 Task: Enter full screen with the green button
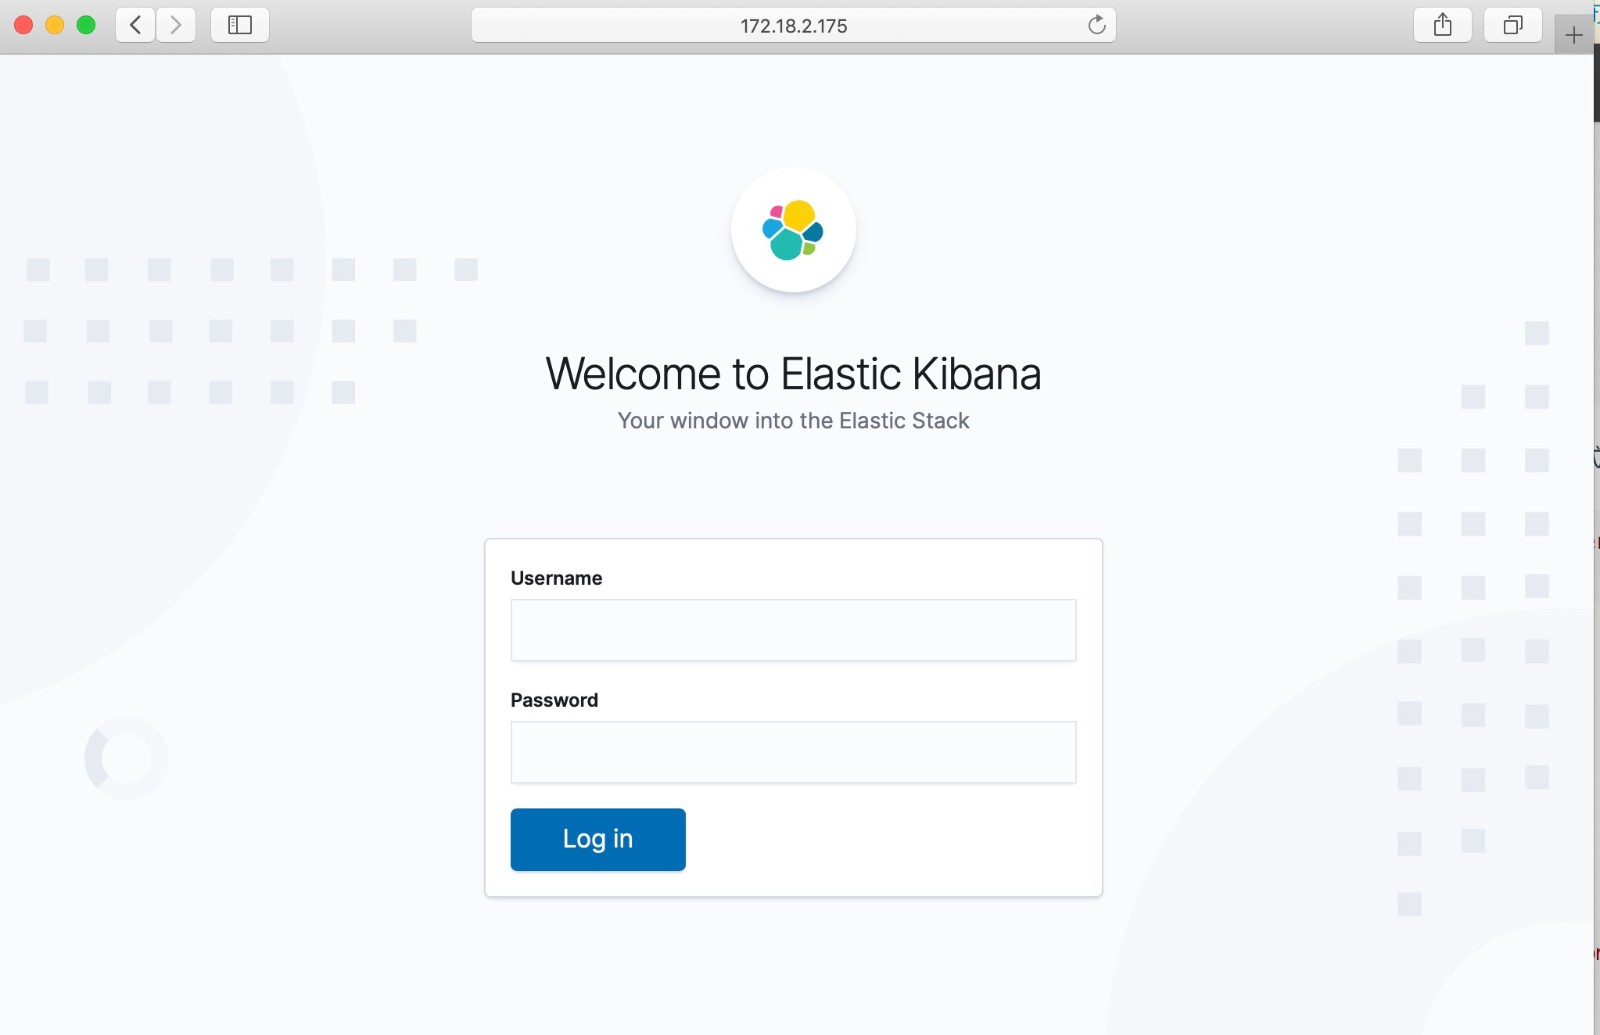tap(86, 25)
